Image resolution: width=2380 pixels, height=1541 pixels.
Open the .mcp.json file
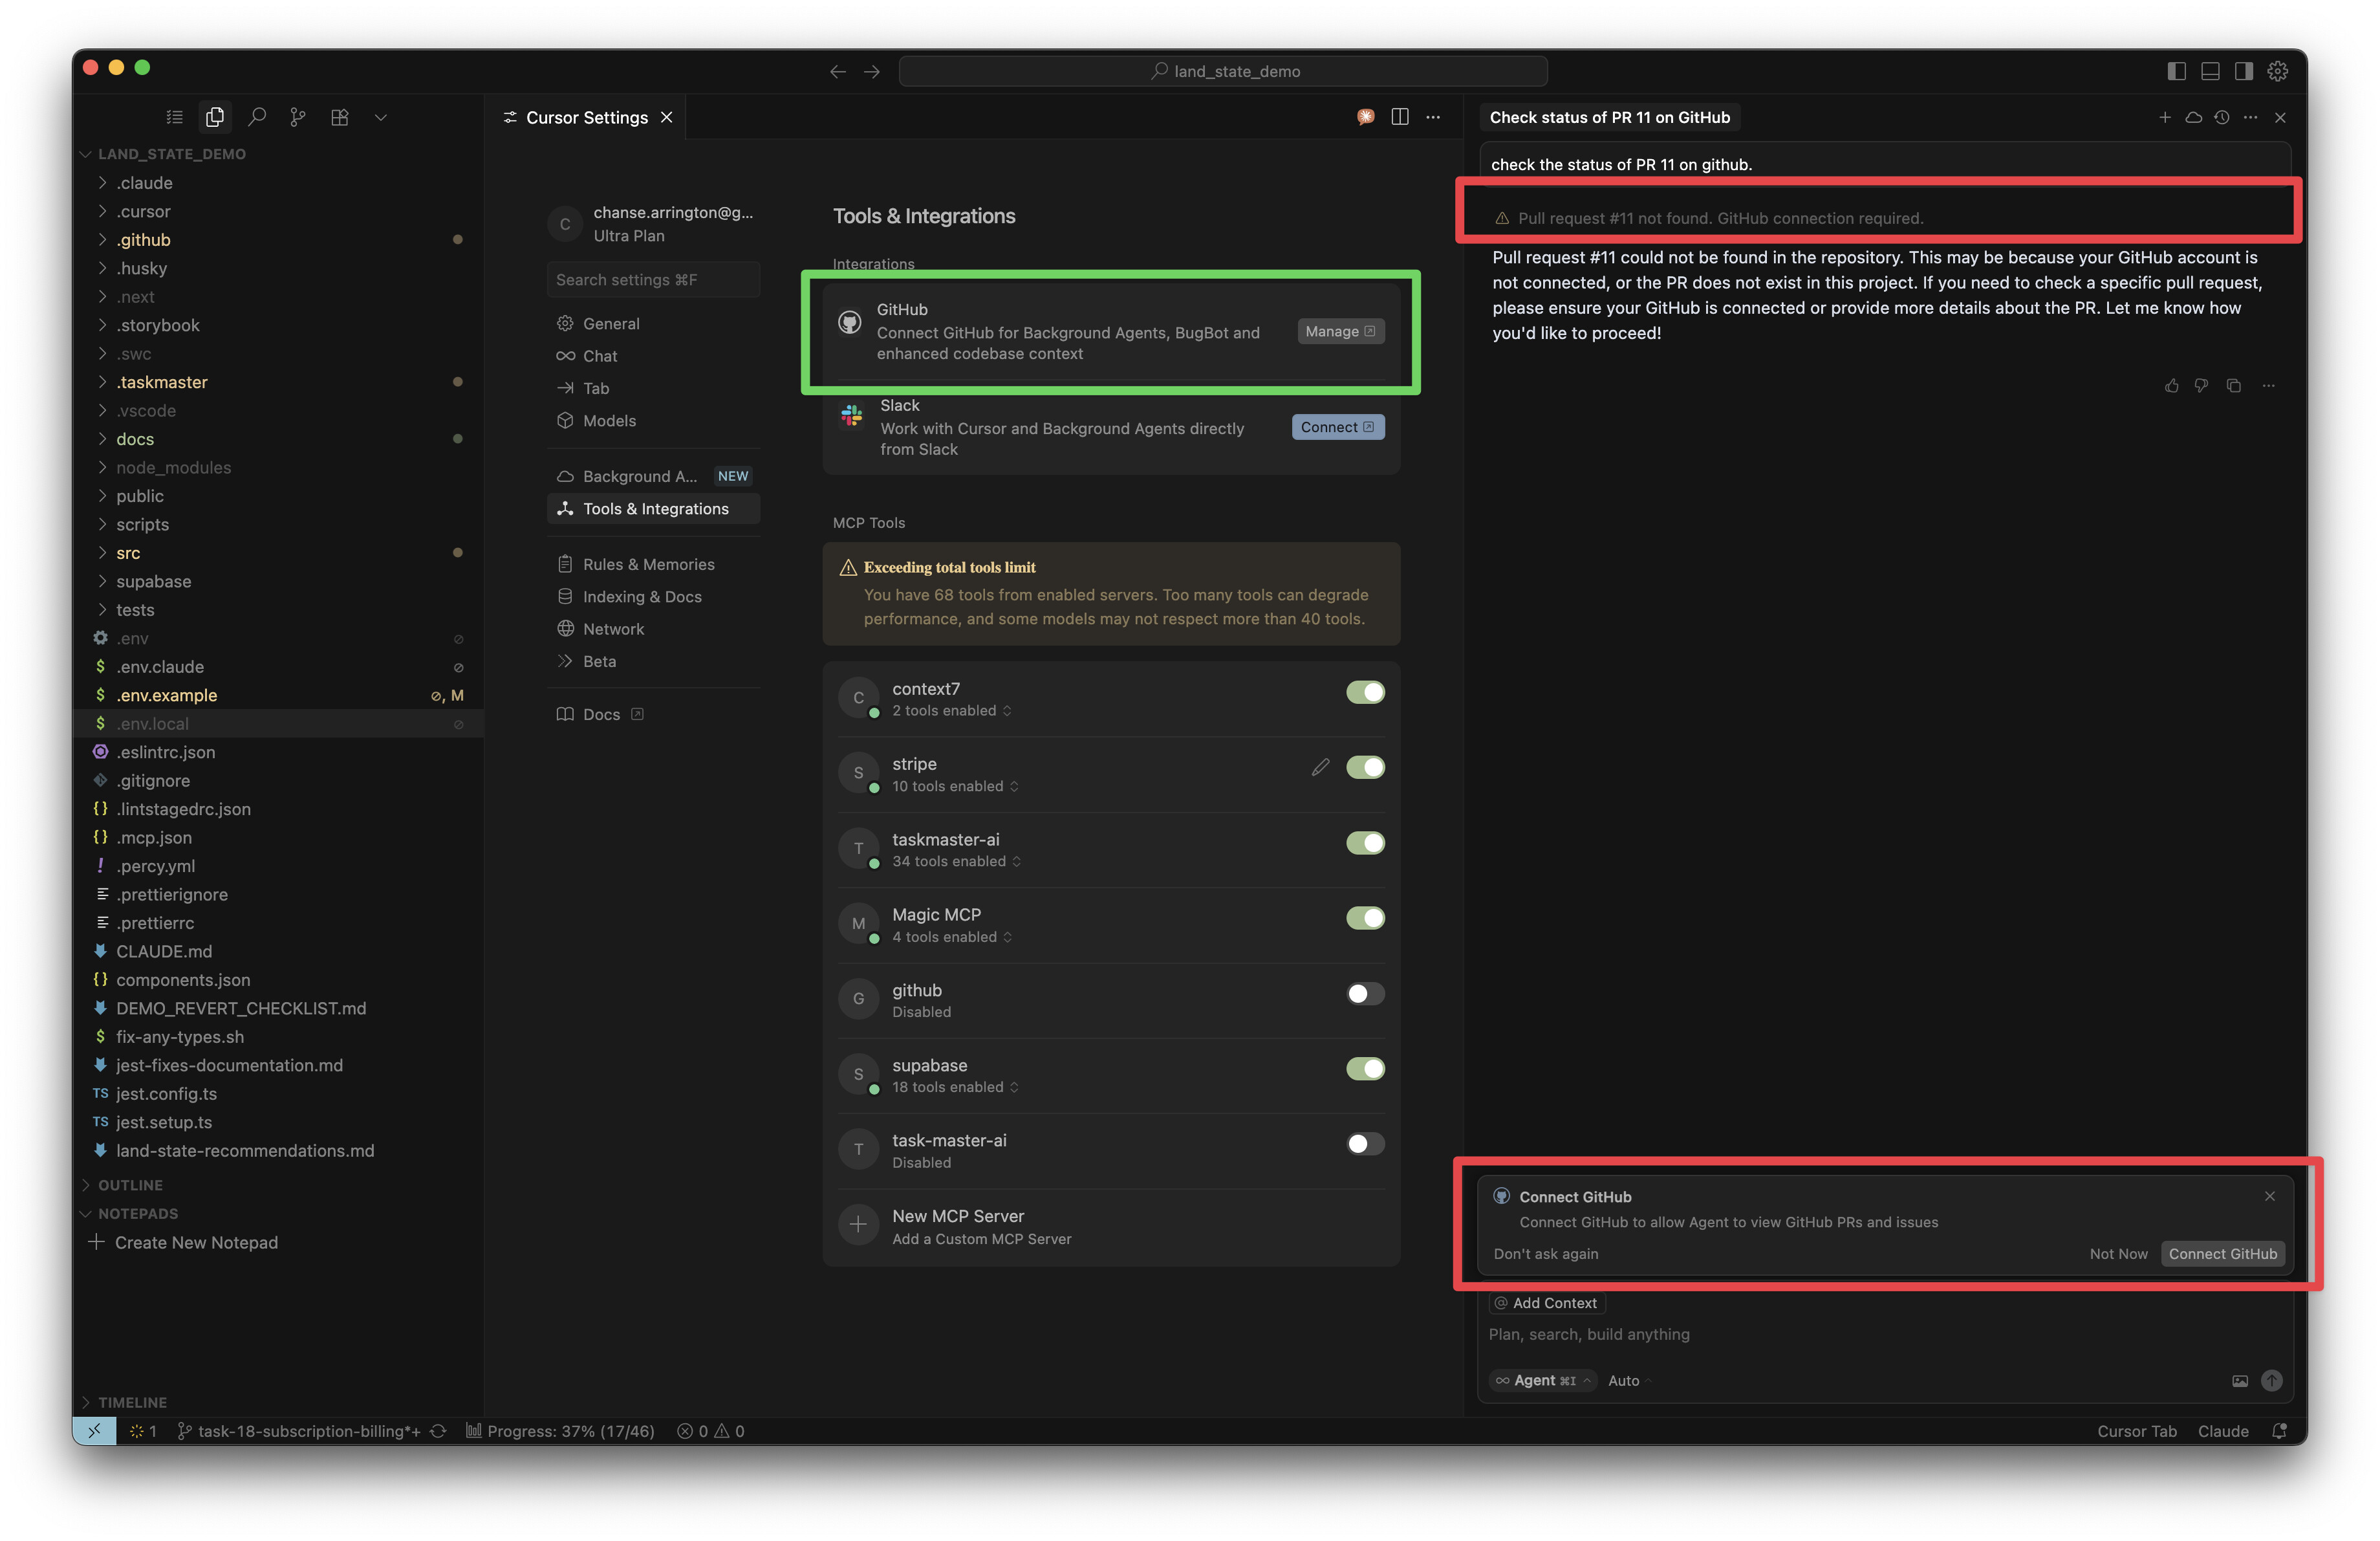click(x=278, y=838)
